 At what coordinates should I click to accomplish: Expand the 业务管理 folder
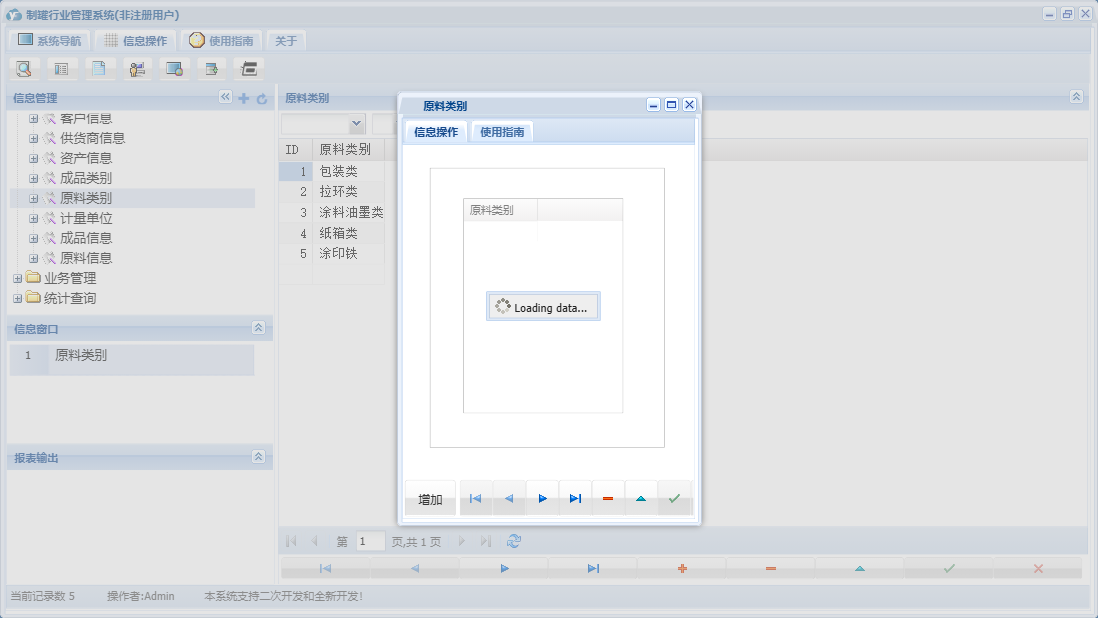[18, 279]
